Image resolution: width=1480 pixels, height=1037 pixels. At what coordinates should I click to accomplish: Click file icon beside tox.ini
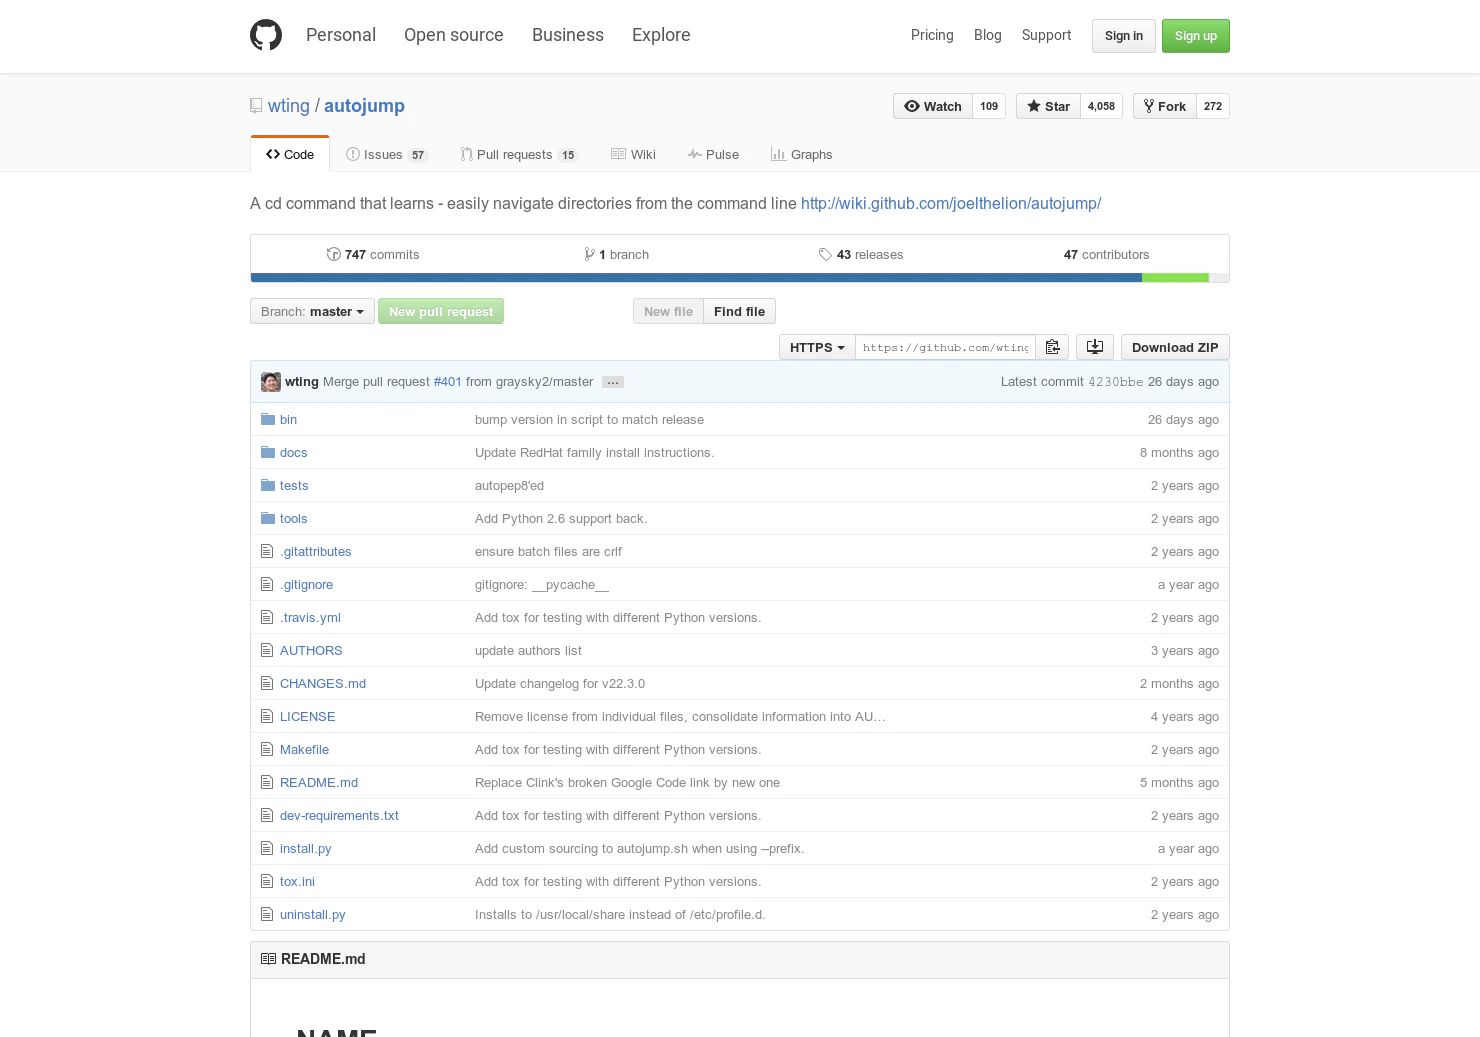267,881
